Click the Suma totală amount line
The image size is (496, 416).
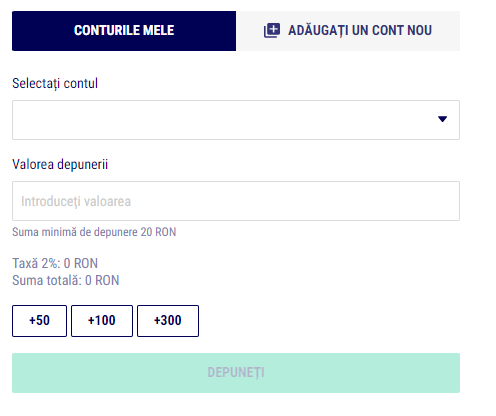(66, 280)
